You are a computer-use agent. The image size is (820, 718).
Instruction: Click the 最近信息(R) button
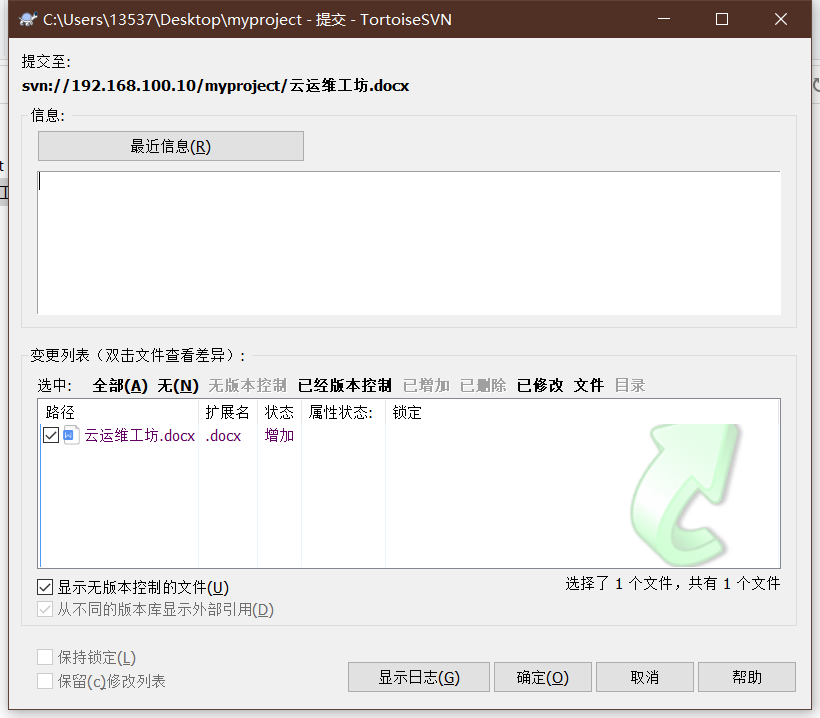pos(170,146)
